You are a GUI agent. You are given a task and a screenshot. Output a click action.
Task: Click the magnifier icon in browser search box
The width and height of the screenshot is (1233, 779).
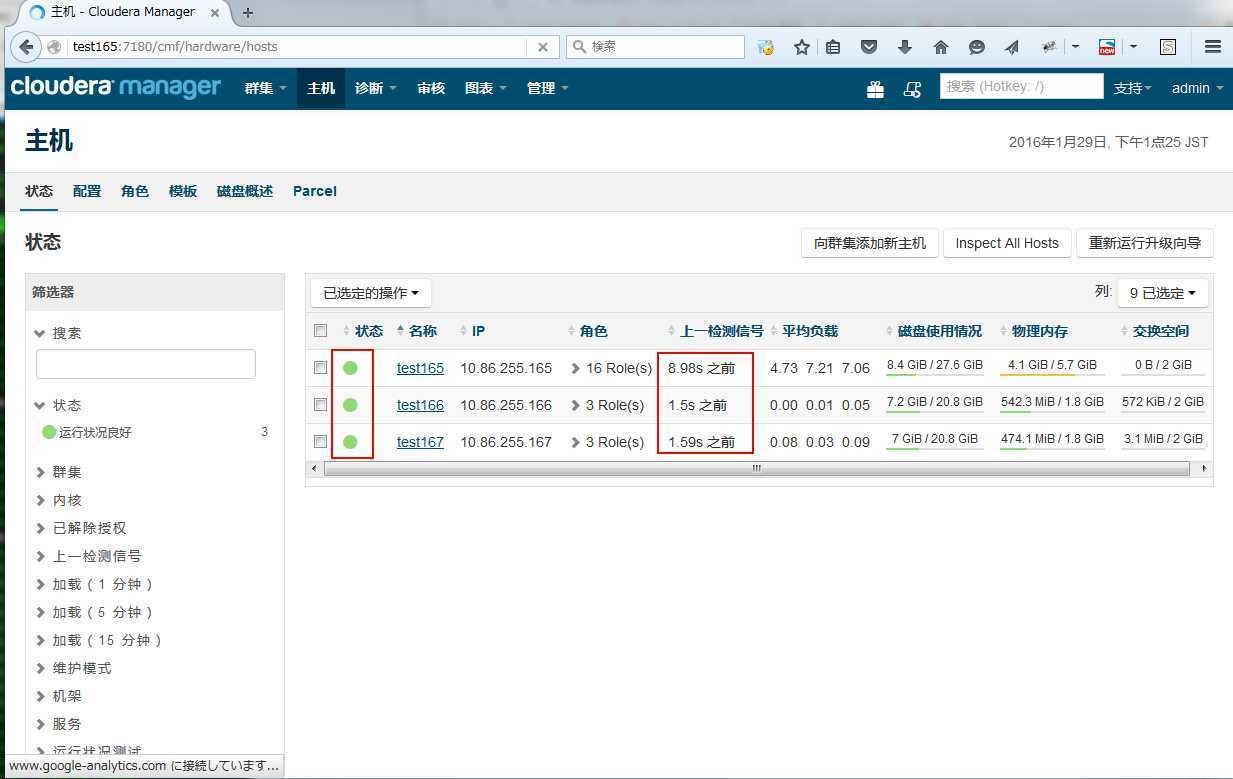pos(579,47)
